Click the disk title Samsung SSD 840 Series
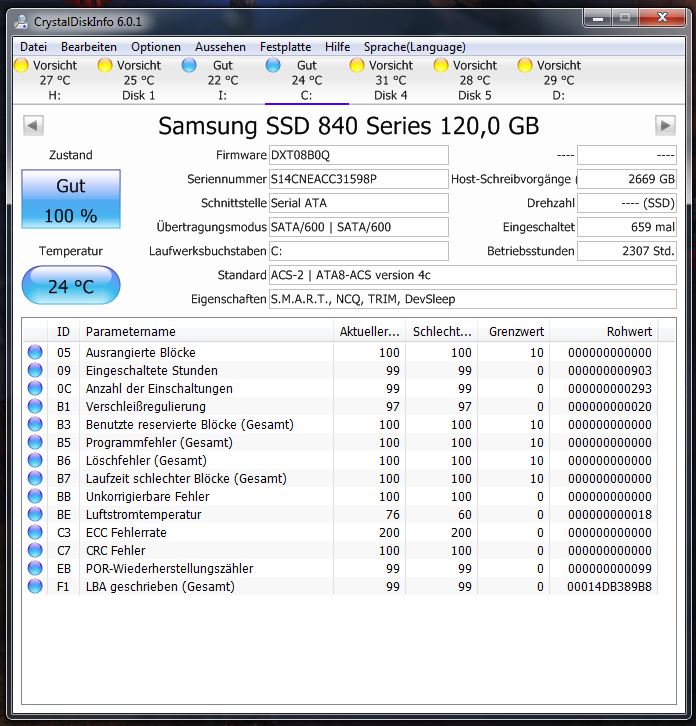This screenshot has height=726, width=696. (x=349, y=126)
